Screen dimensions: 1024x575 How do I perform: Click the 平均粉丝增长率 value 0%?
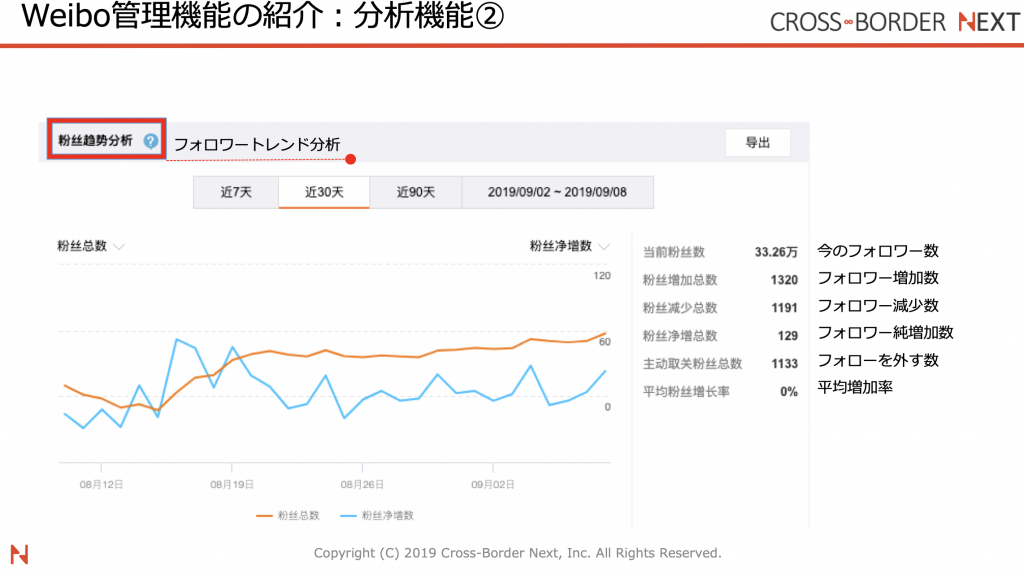pos(789,392)
